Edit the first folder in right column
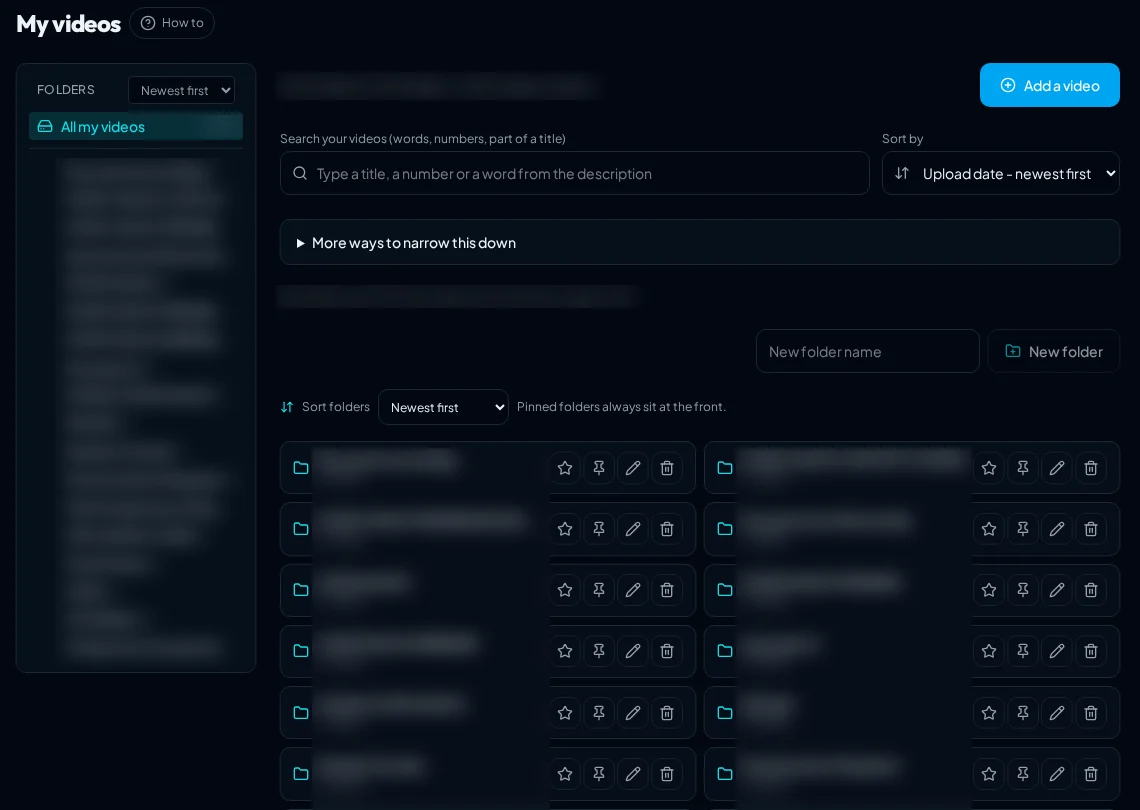This screenshot has height=810, width=1140. click(x=1057, y=468)
